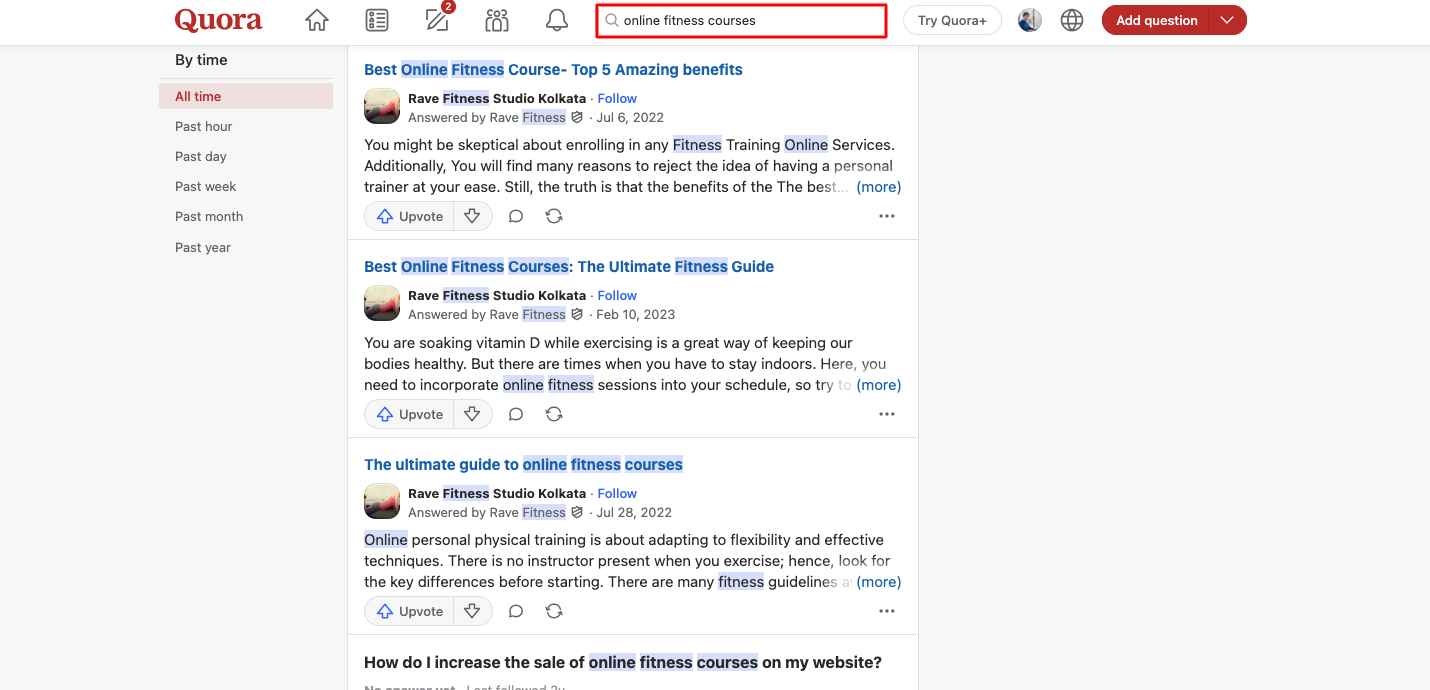Image resolution: width=1430 pixels, height=690 pixels.
Task: Open more options on Jul 28, 2022 post
Action: coord(887,611)
